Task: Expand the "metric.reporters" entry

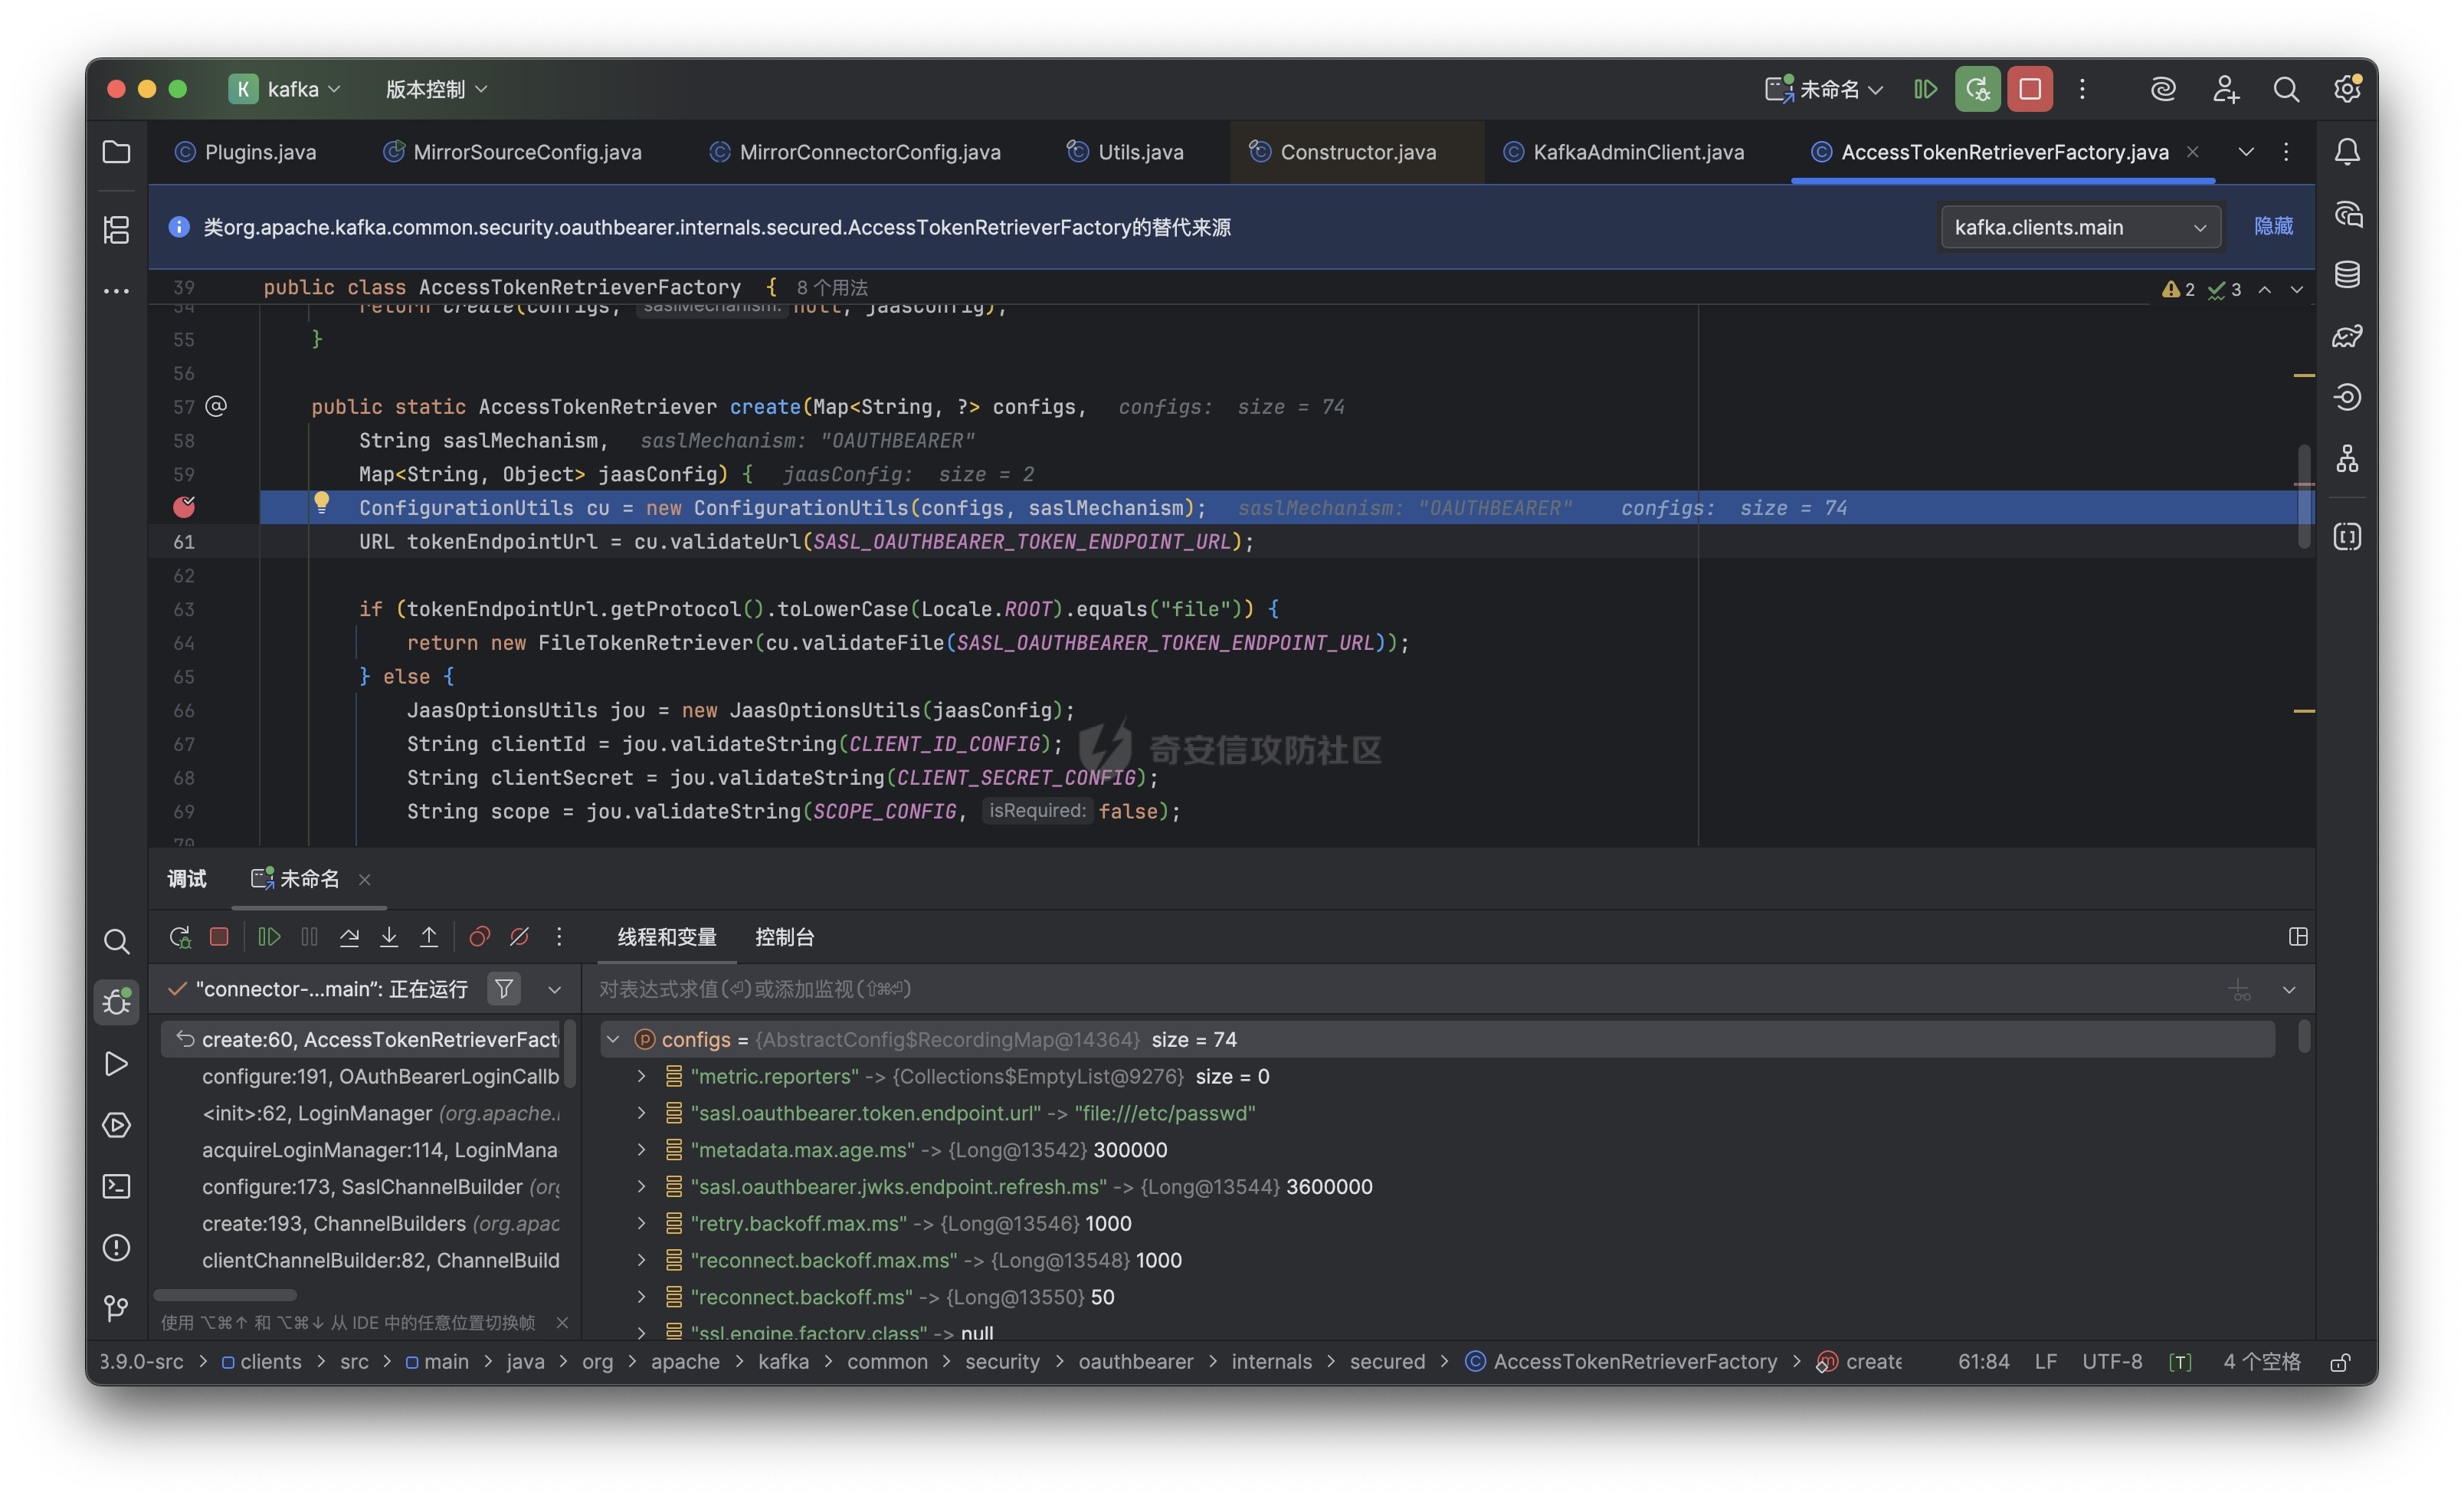Action: (x=642, y=1077)
